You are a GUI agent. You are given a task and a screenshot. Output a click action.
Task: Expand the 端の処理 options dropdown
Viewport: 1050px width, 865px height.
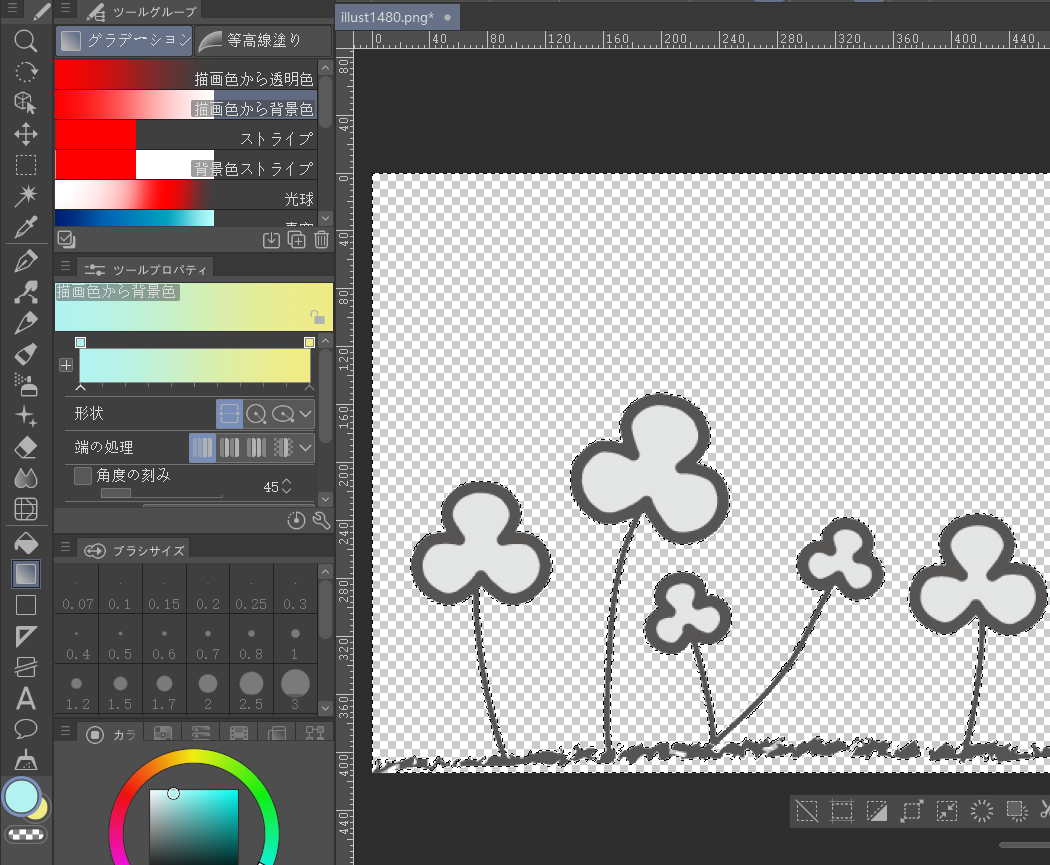pyautogui.click(x=306, y=447)
